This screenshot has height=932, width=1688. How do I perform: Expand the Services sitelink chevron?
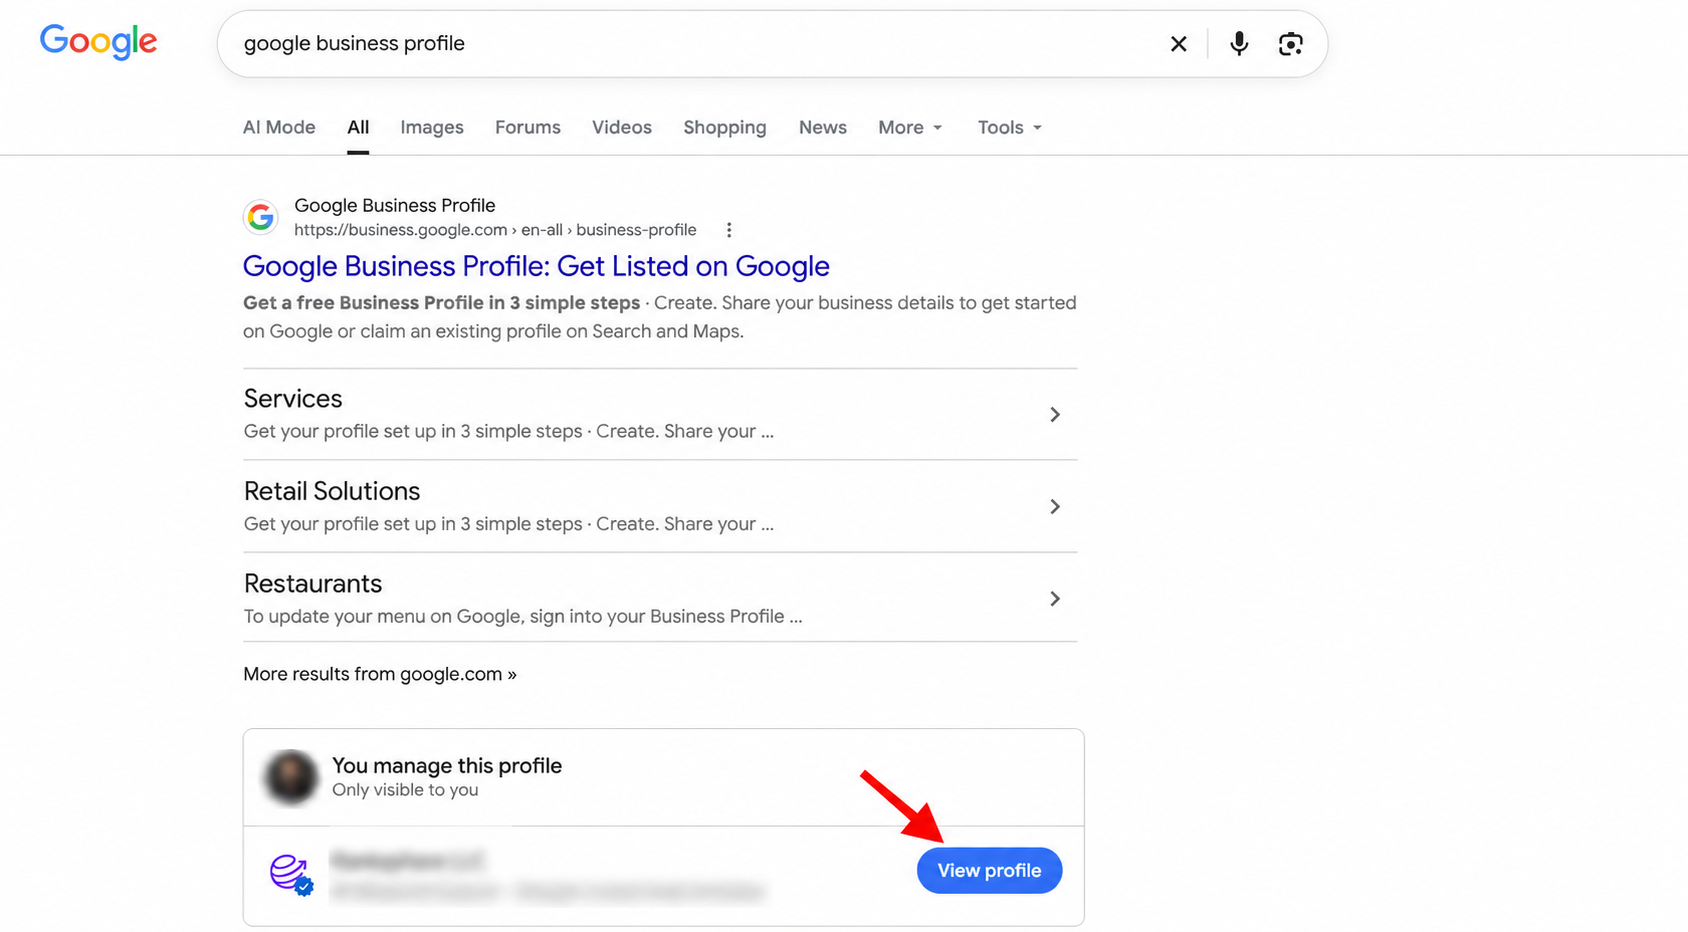pos(1055,414)
